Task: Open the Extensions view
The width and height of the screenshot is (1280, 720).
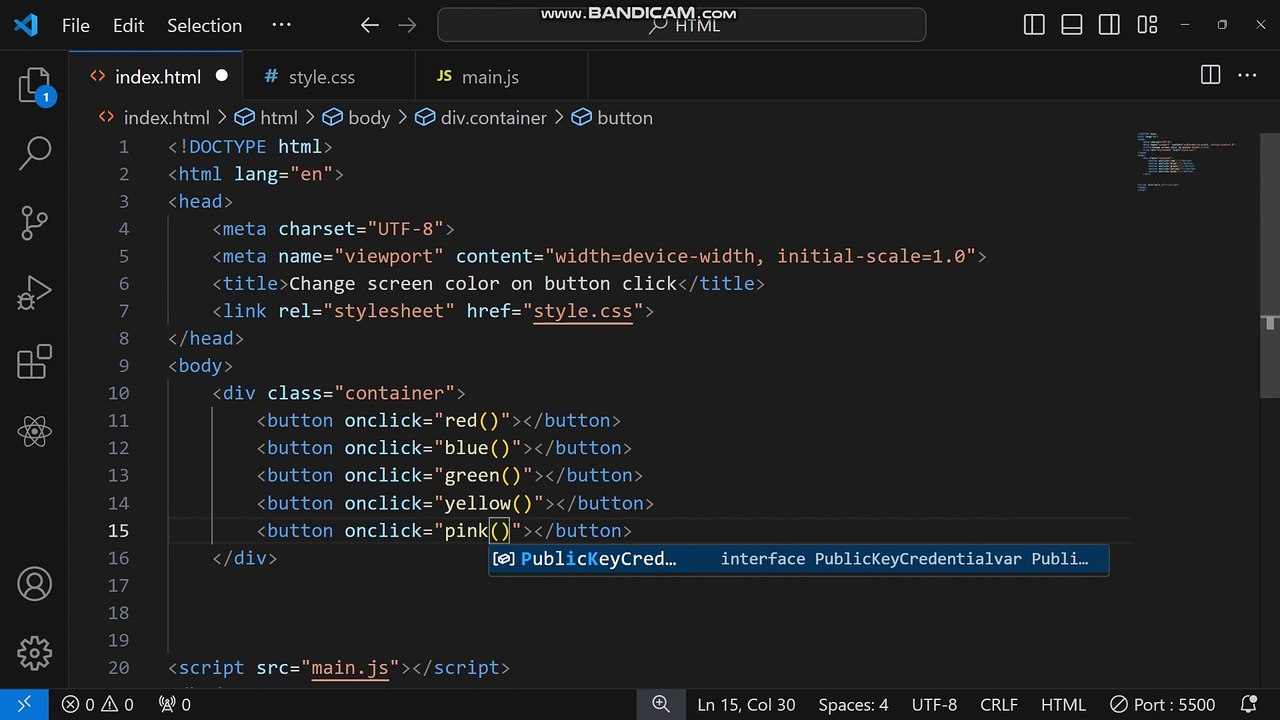Action: coord(34,362)
